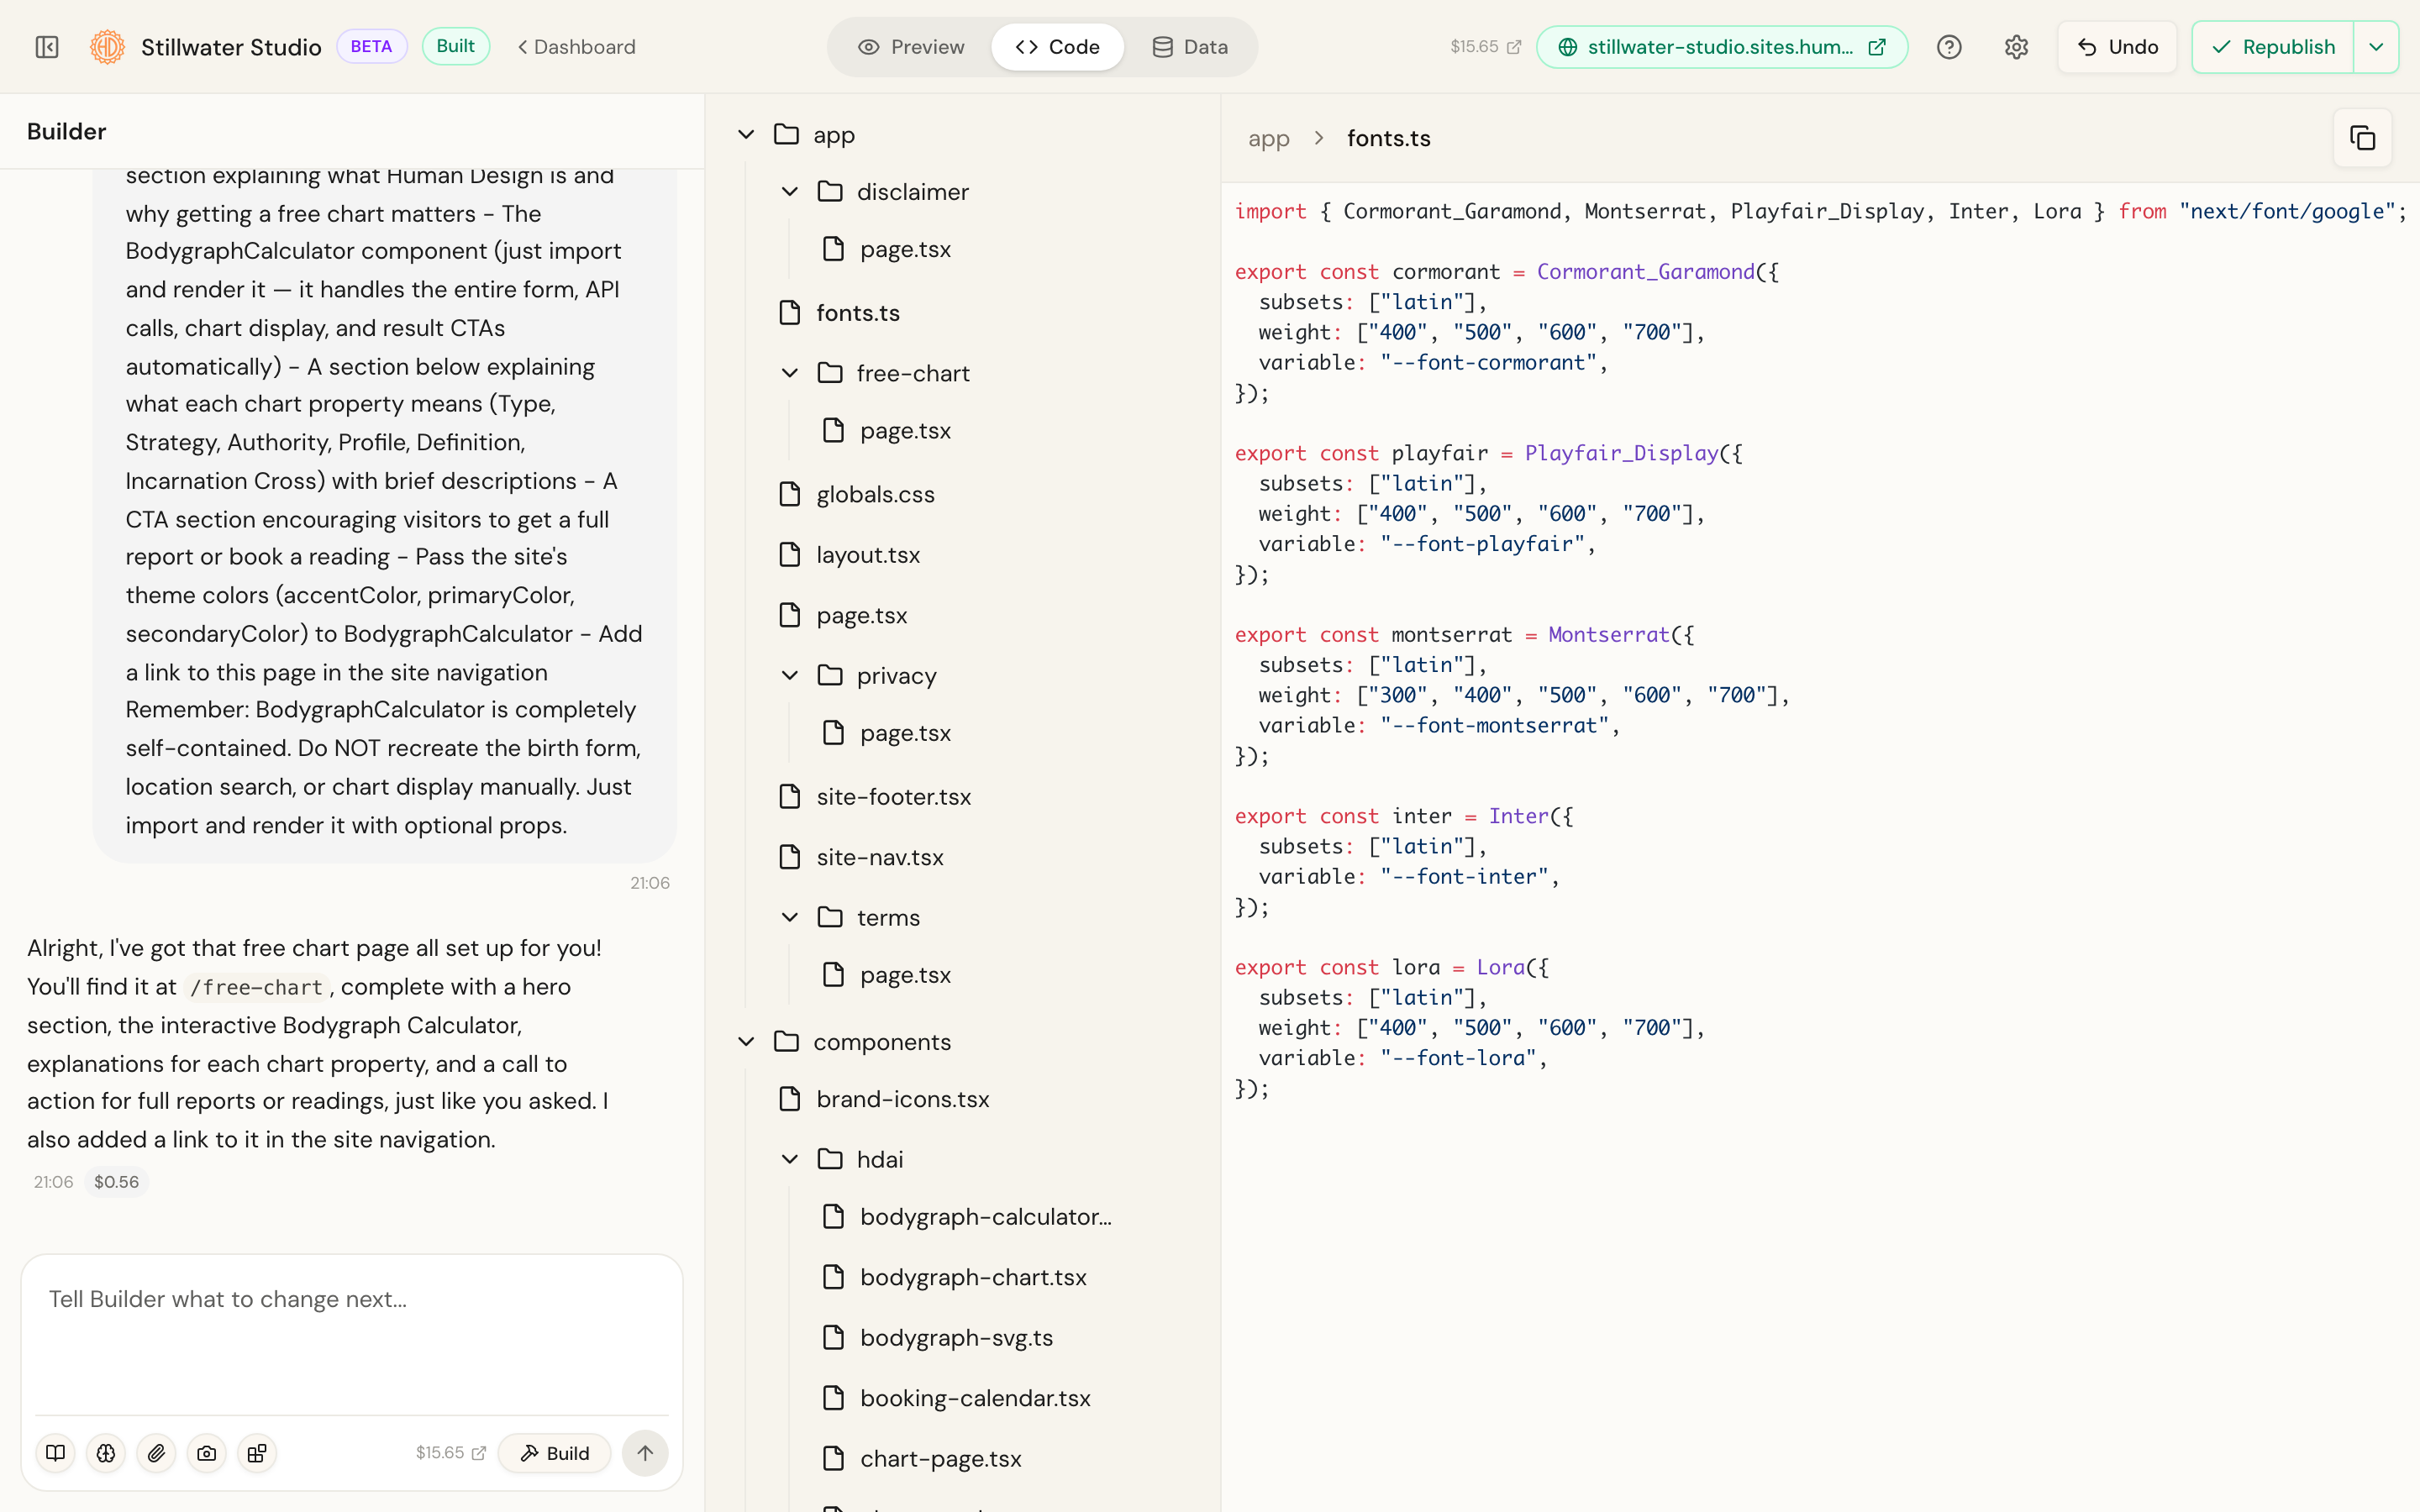Open bodygraph-chart.tsx file
Image resolution: width=2420 pixels, height=1512 pixels.
point(972,1278)
